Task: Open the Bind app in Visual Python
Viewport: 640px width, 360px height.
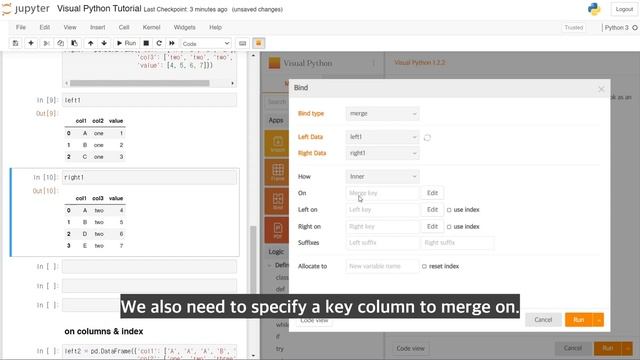Action: click(x=277, y=201)
